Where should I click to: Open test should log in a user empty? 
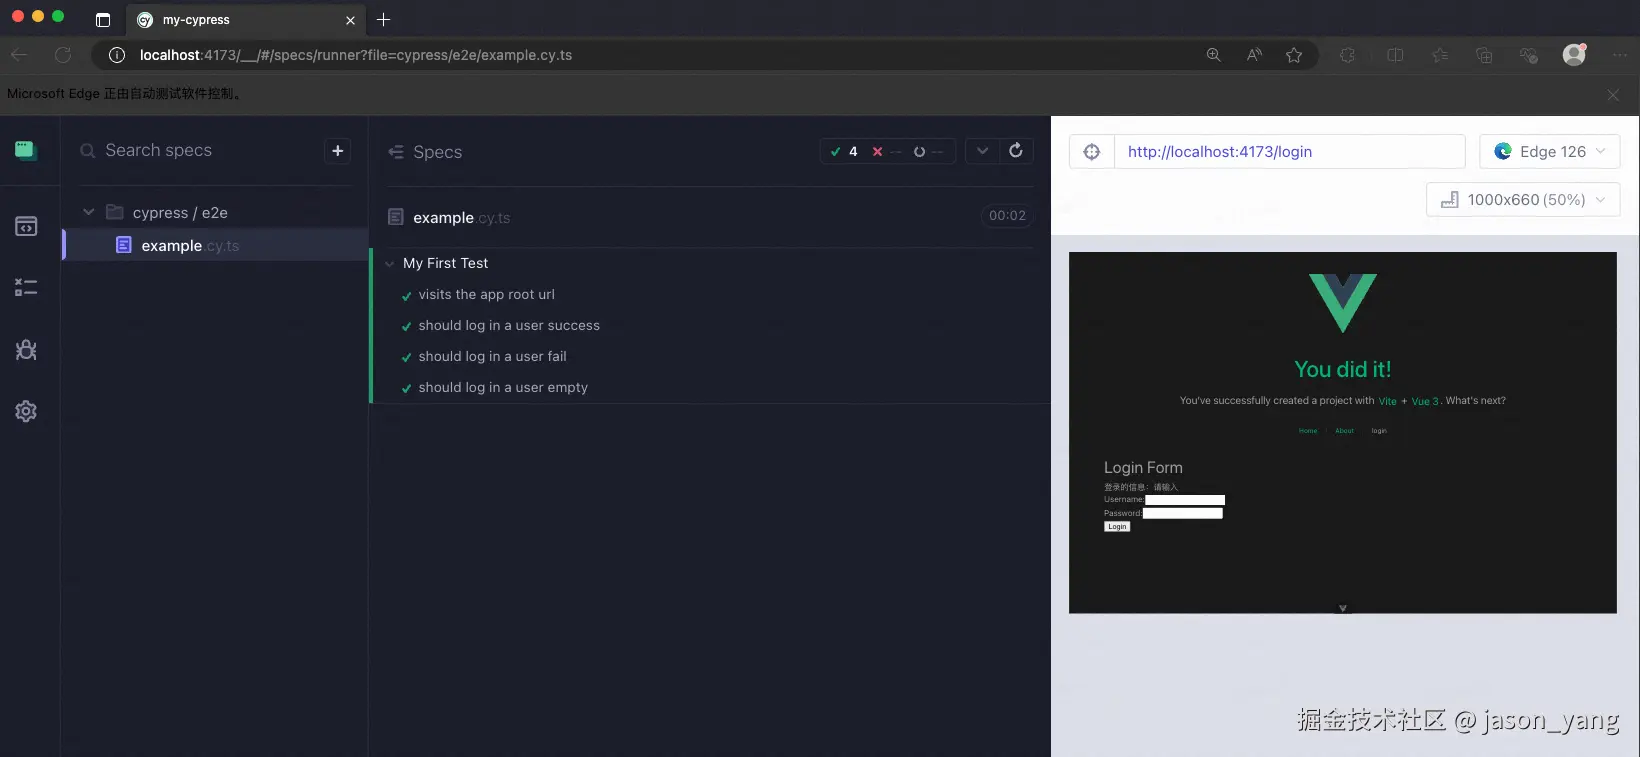pyautogui.click(x=503, y=387)
